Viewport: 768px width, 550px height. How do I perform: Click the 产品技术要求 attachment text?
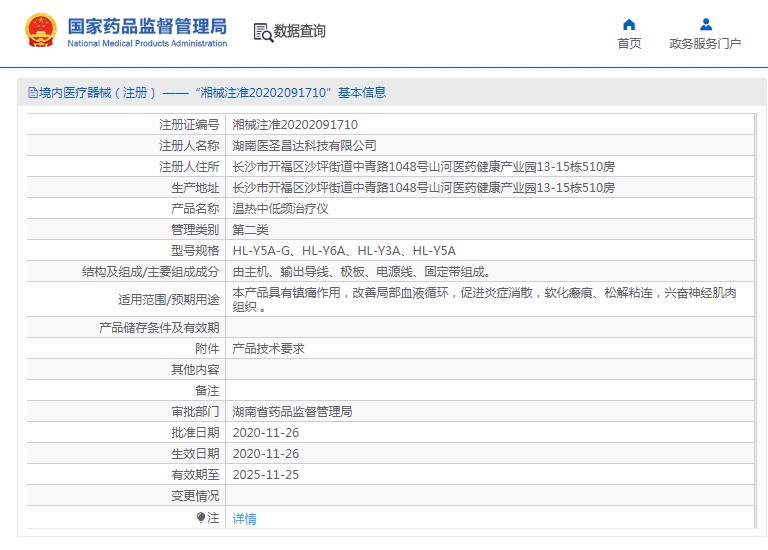click(x=268, y=349)
